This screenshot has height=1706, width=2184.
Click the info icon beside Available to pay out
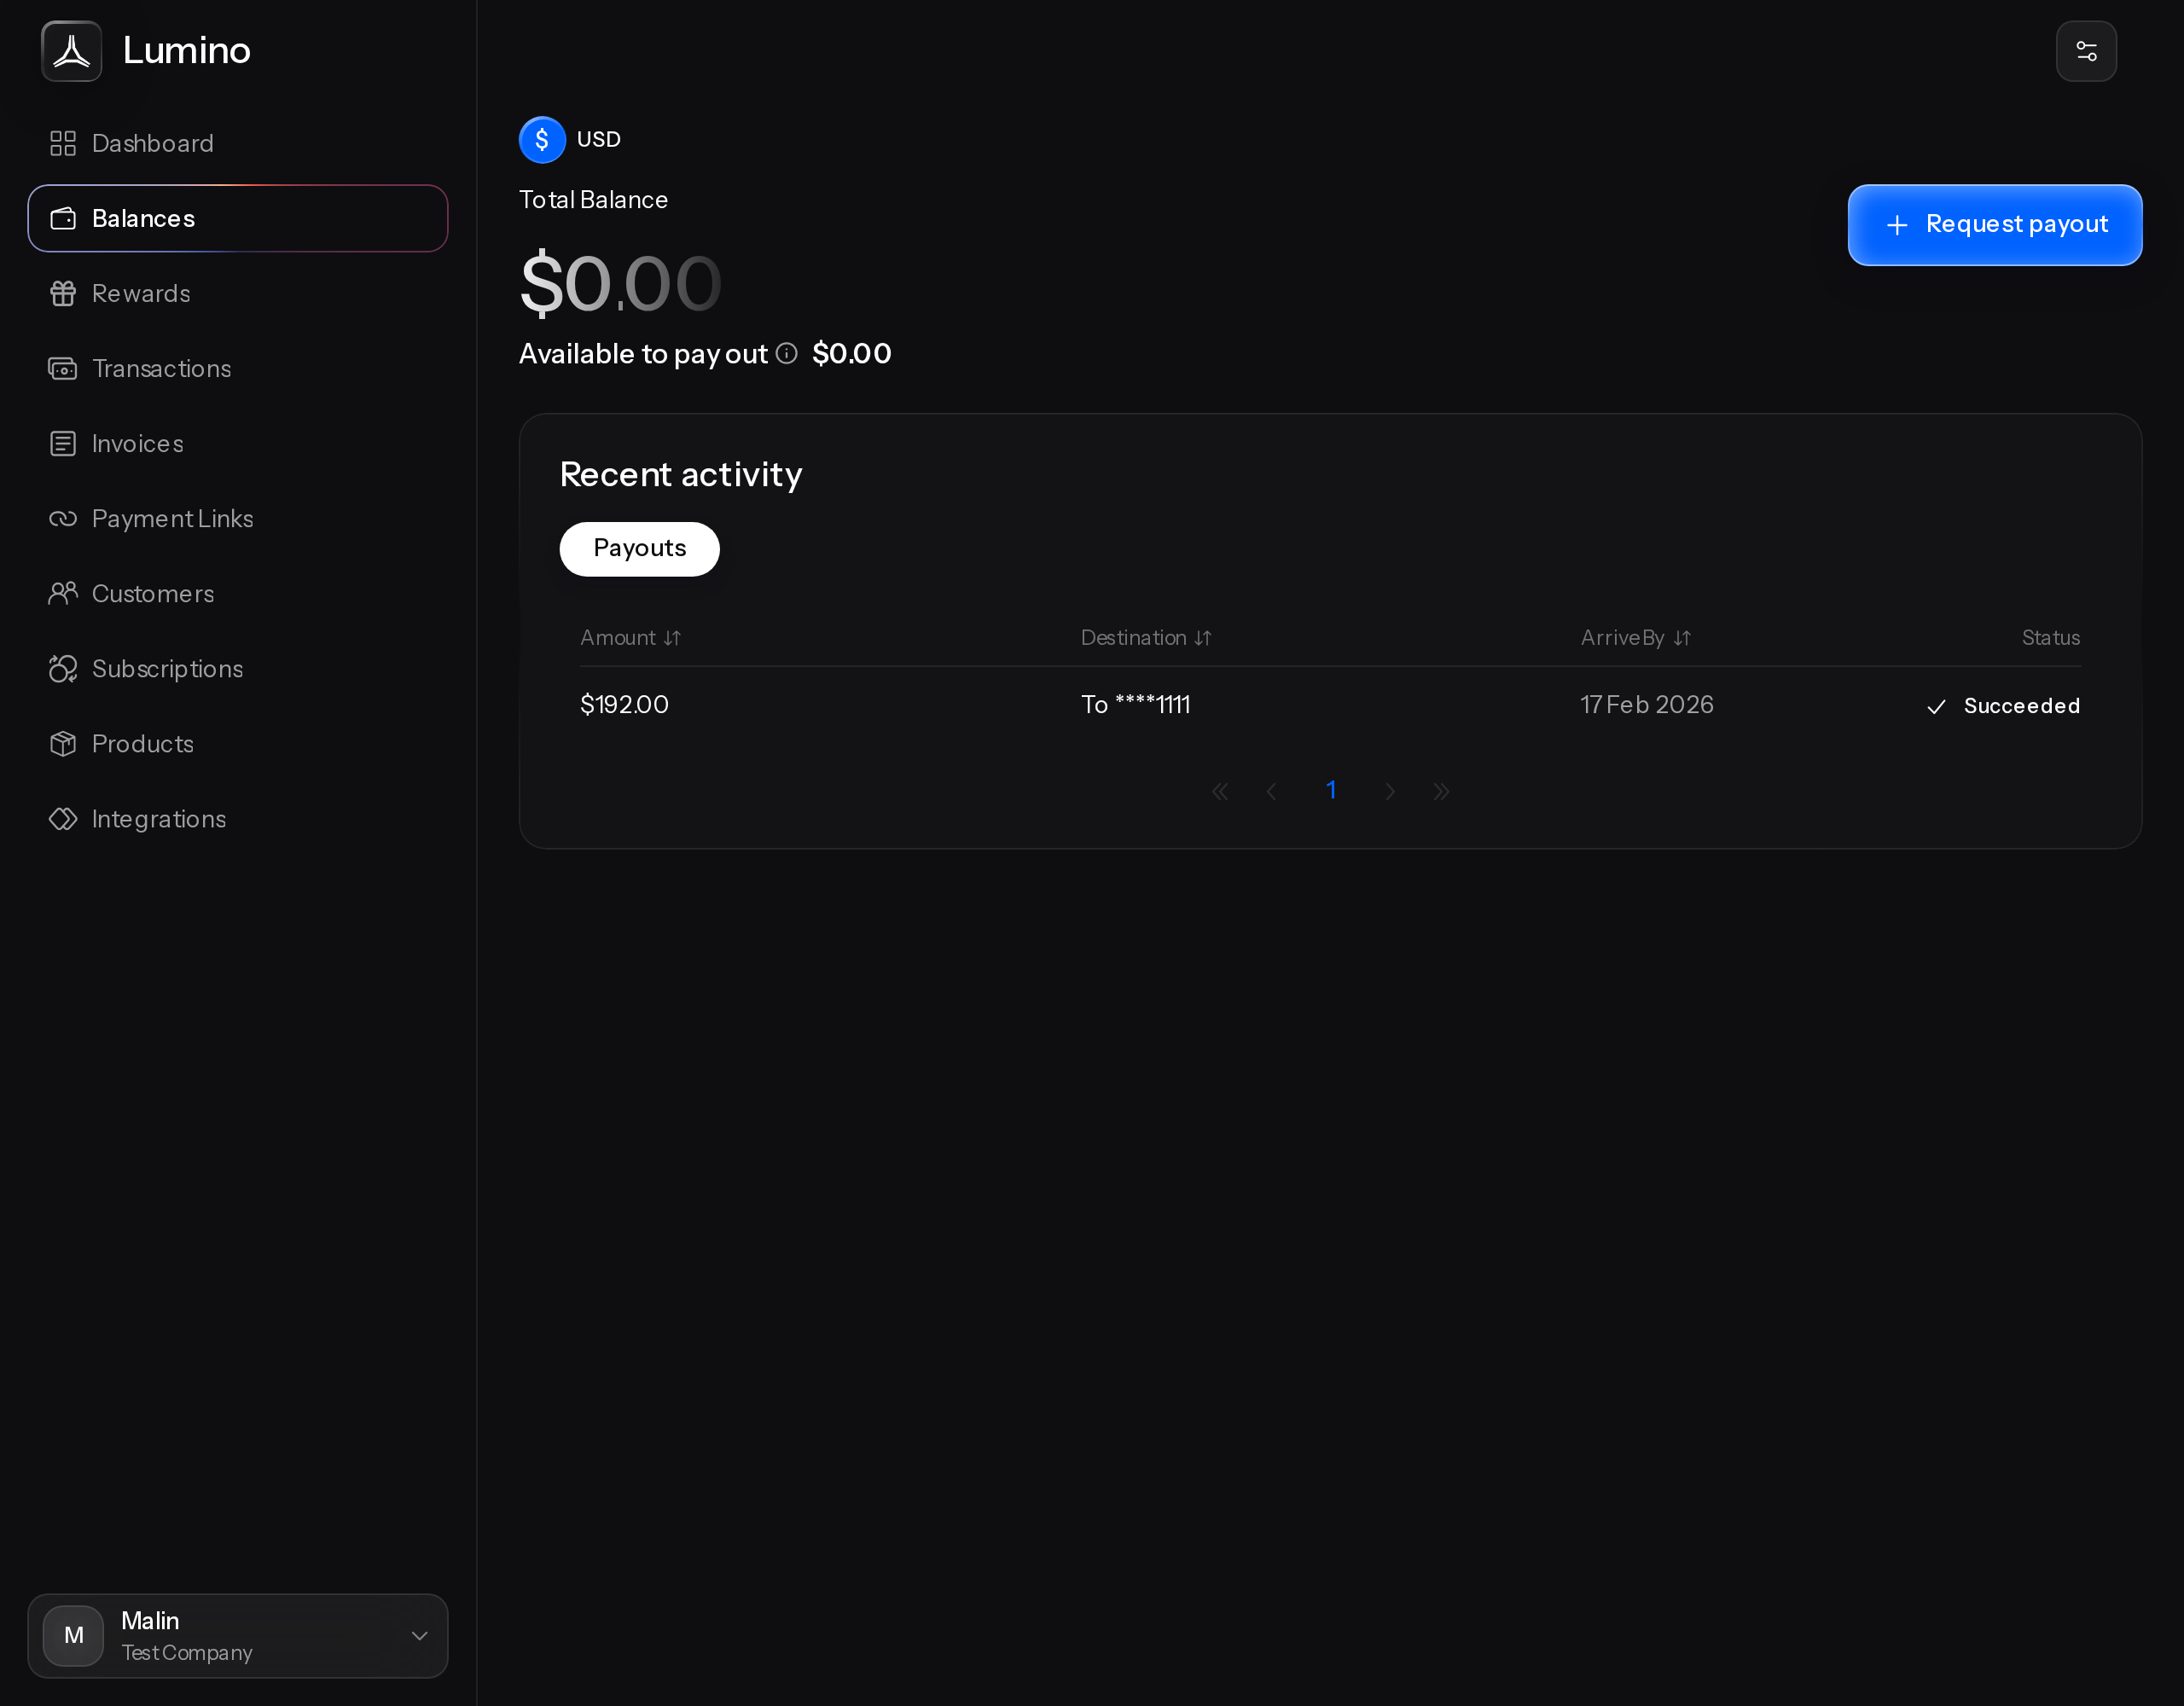point(787,353)
